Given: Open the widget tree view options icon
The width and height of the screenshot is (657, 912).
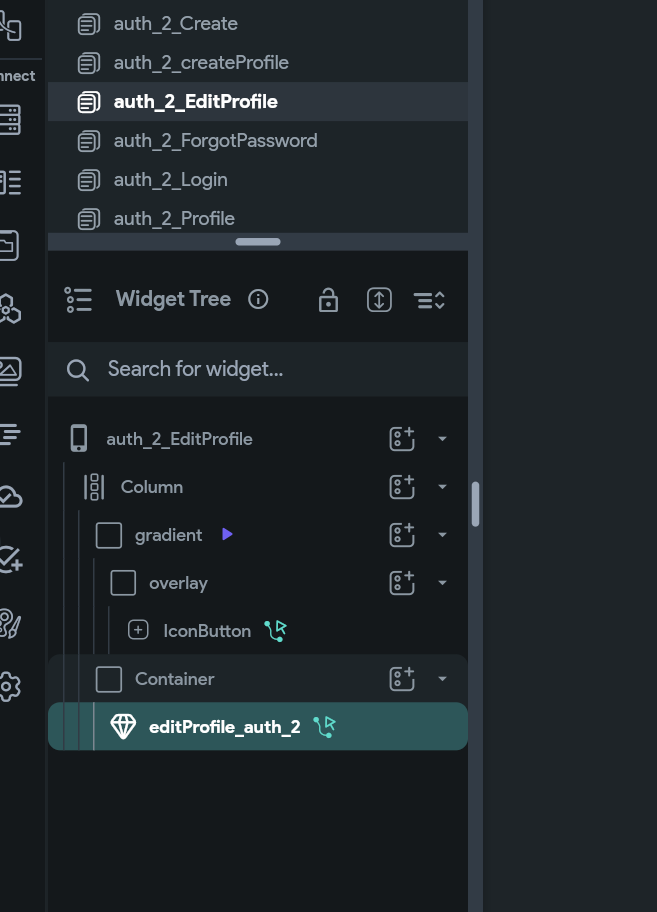Looking at the screenshot, I should (x=429, y=300).
